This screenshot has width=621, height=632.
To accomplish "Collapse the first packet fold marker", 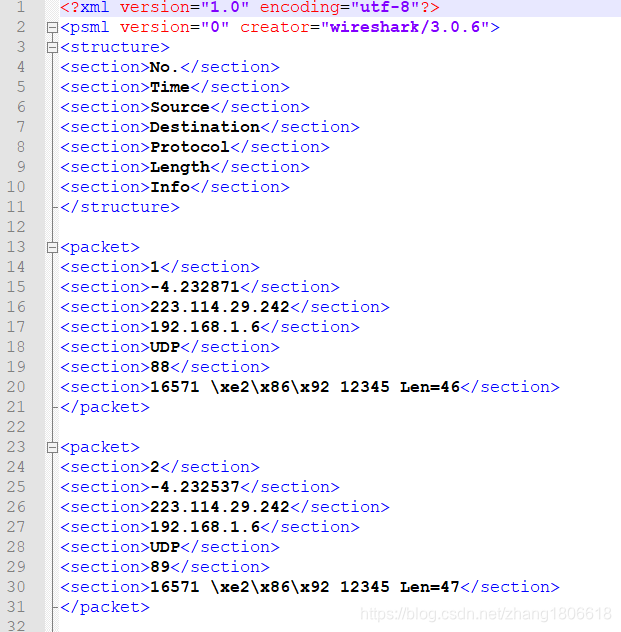I will tap(52, 247).
